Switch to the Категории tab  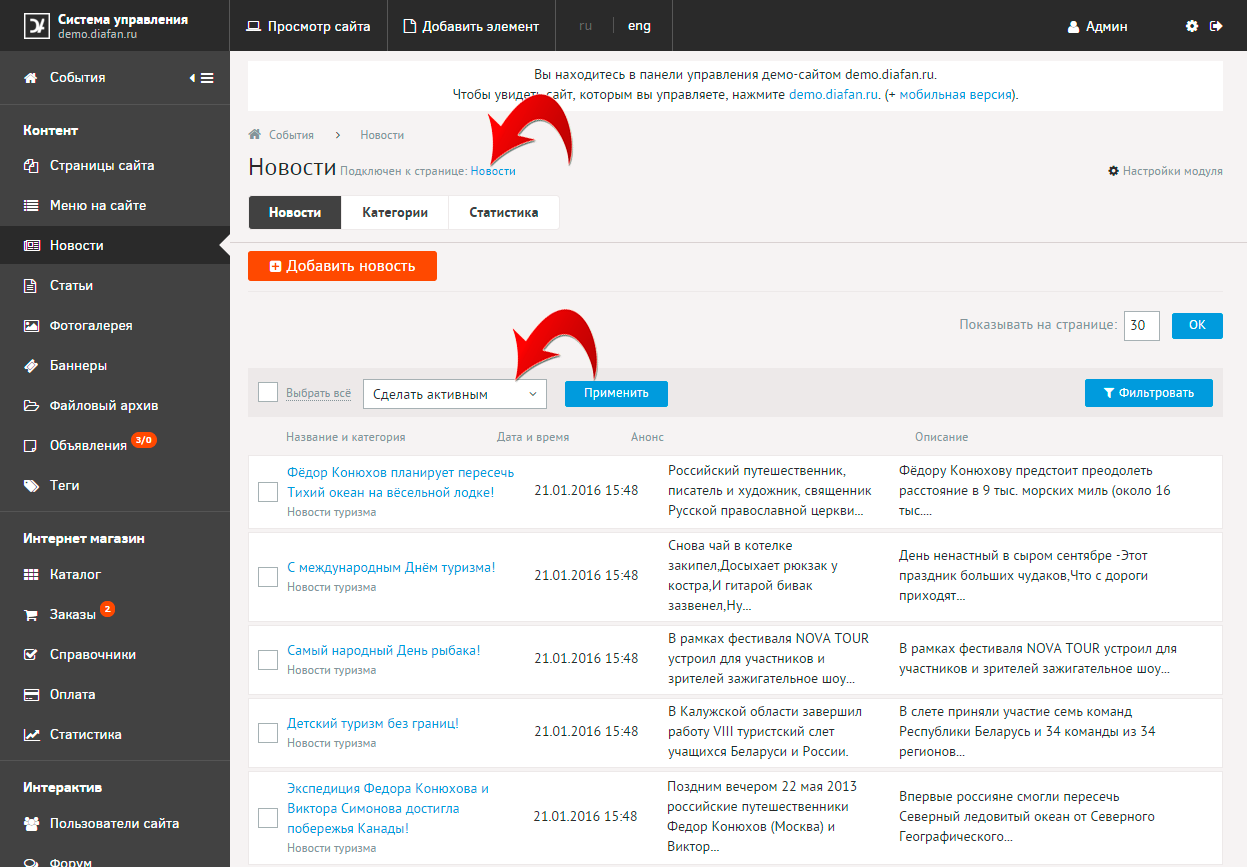[x=395, y=213]
